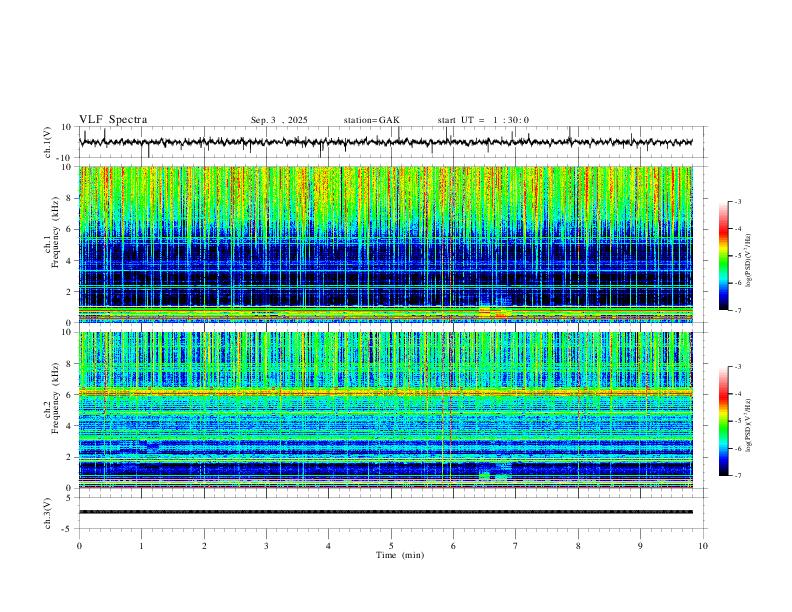Click time axis tick label "8"
Image resolution: width=792 pixels, height=612 pixels.
click(x=578, y=546)
